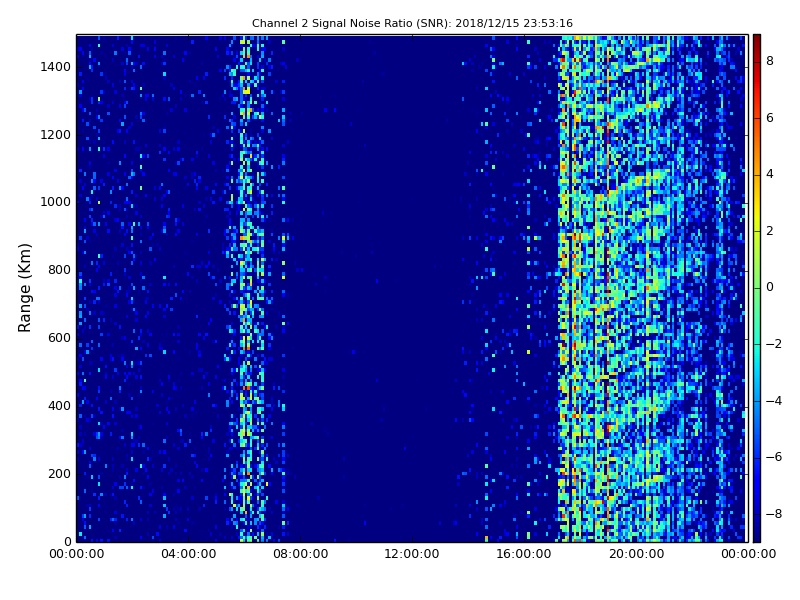
Task: Click the 'Range (Km)' y-axis label
Action: point(24,288)
